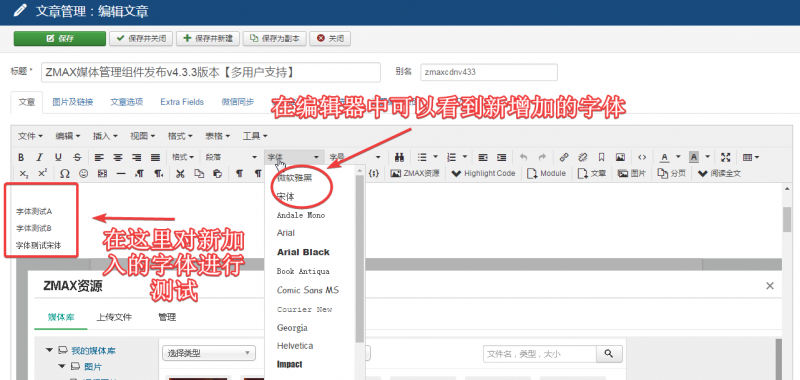Insert a link using the chain icon
Screen dimensions: 800x380
pyautogui.click(x=564, y=157)
